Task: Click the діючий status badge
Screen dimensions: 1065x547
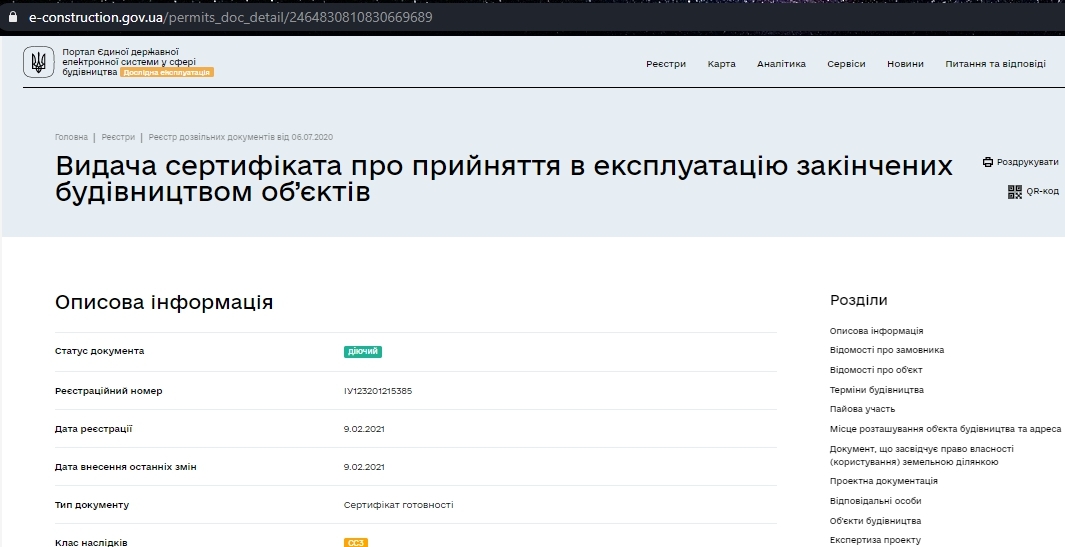Action: click(363, 351)
